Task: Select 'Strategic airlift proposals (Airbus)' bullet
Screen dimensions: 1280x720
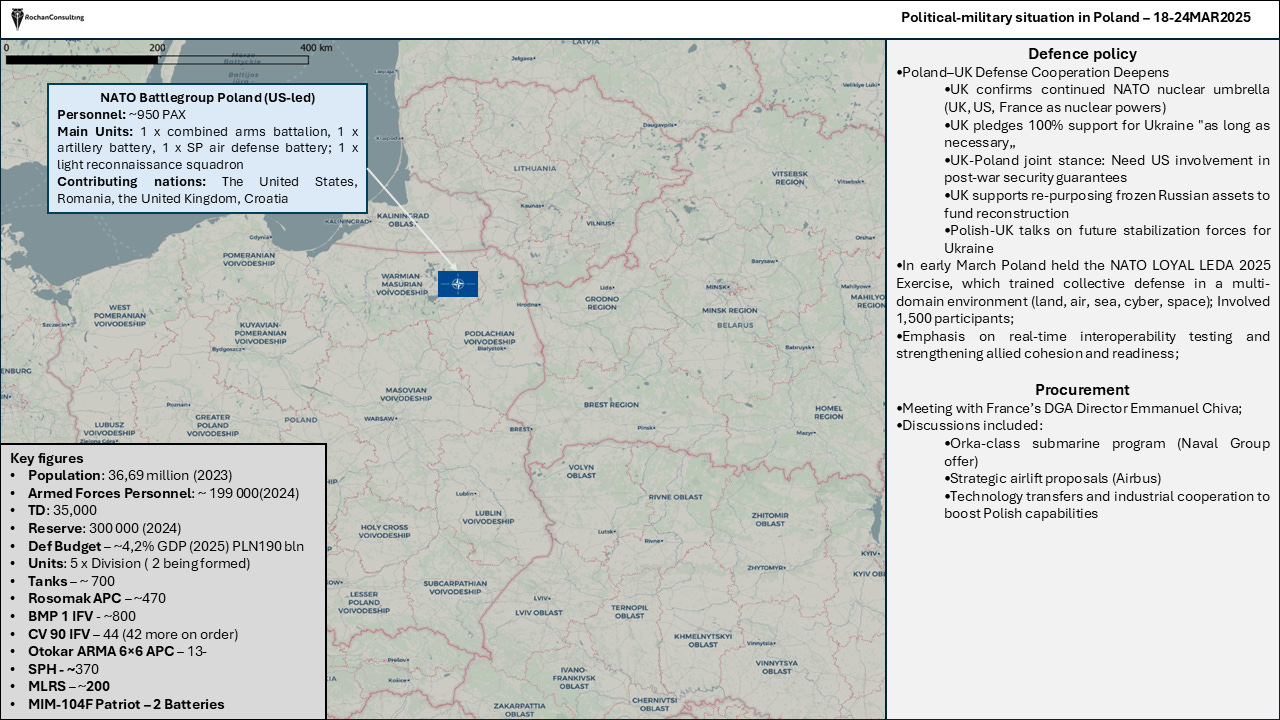Action: pyautogui.click(x=1053, y=478)
